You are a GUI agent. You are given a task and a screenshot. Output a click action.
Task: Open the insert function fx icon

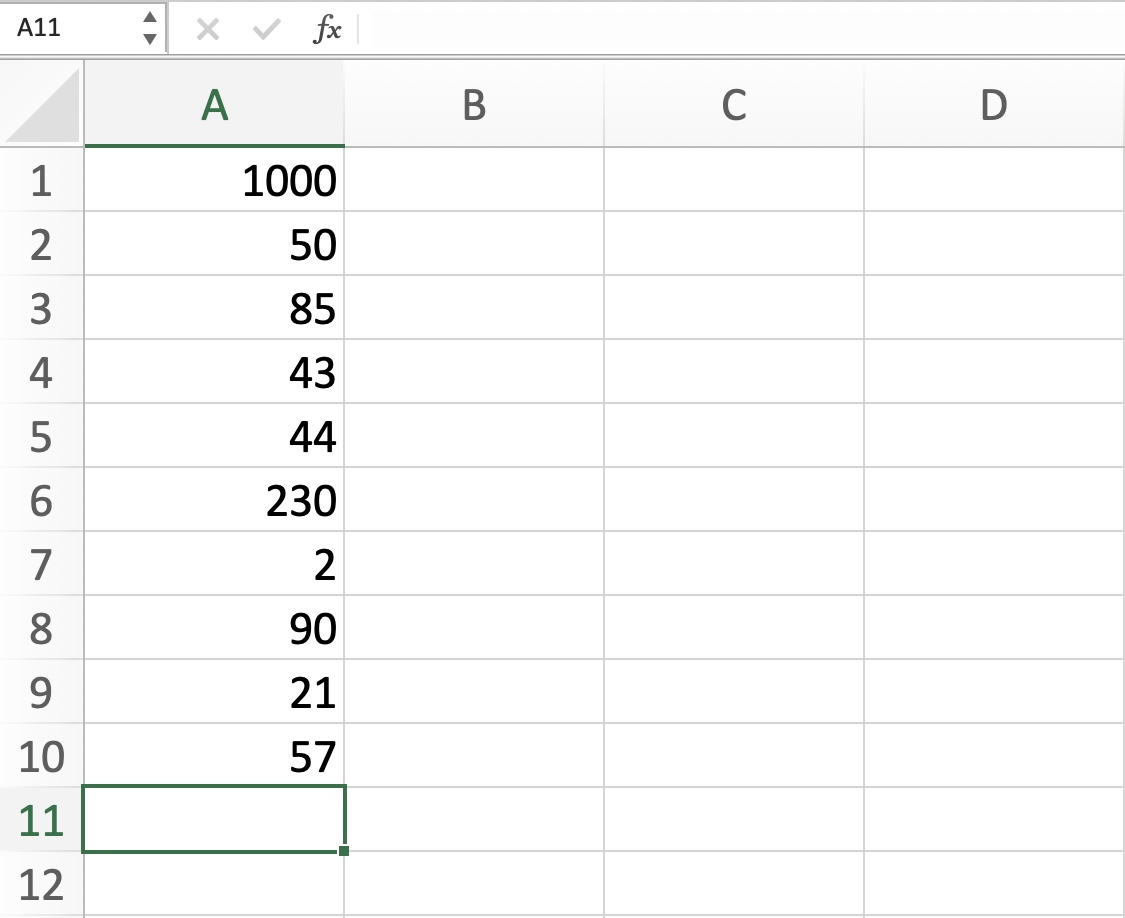(x=328, y=29)
